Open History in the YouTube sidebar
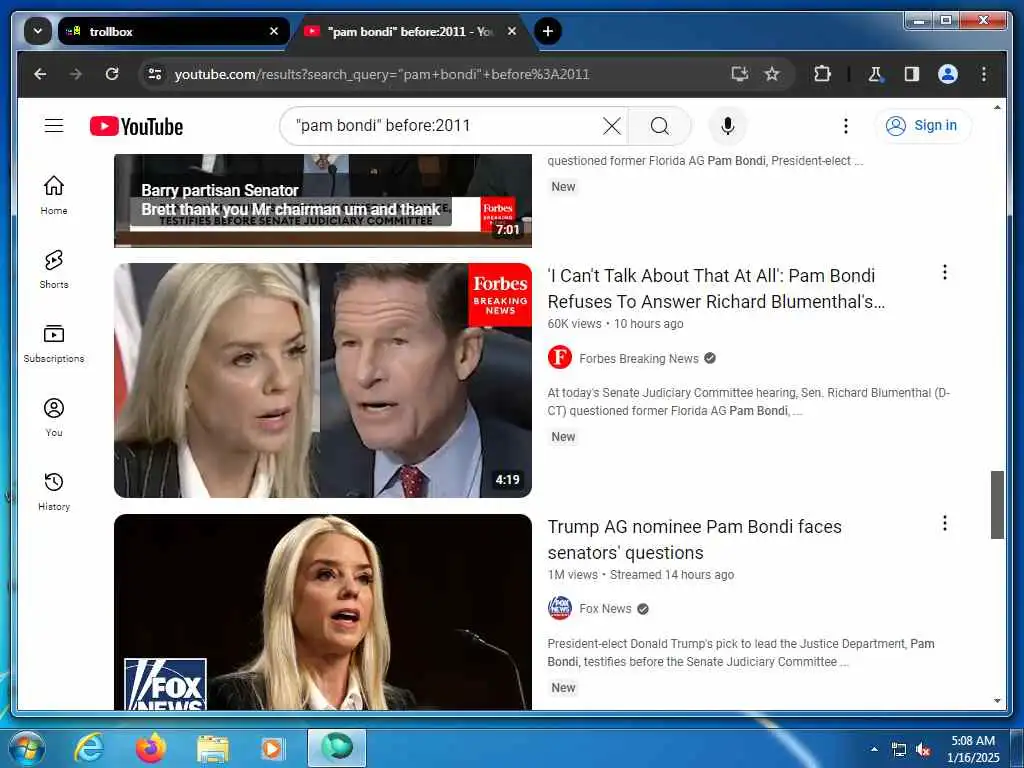Screen dimensions: 1024x768 coord(54,491)
